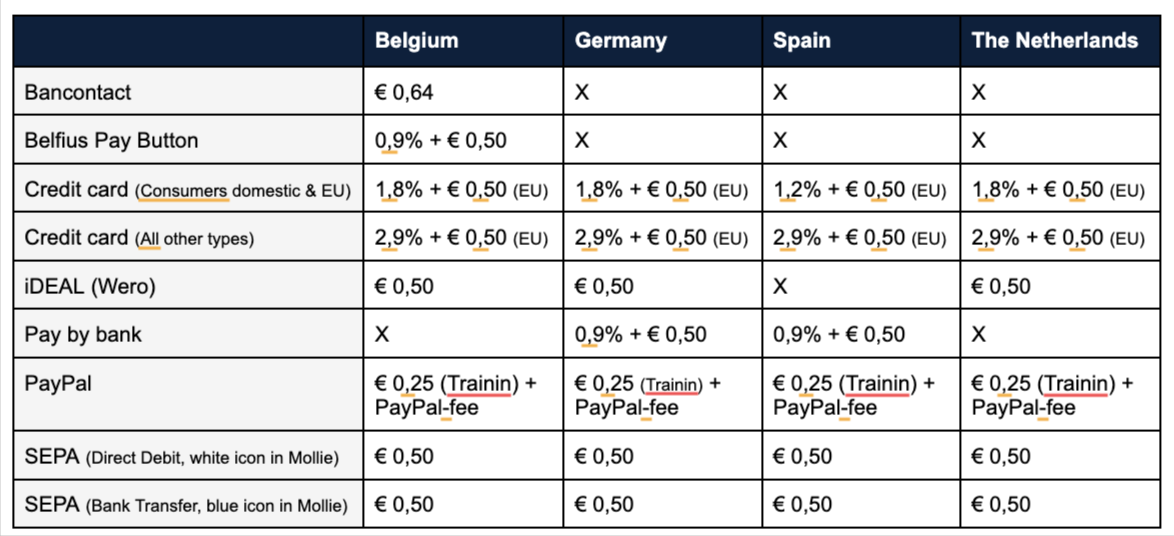Click the Belgium column header
Image resolution: width=1174 pixels, height=536 pixels.
click(417, 41)
